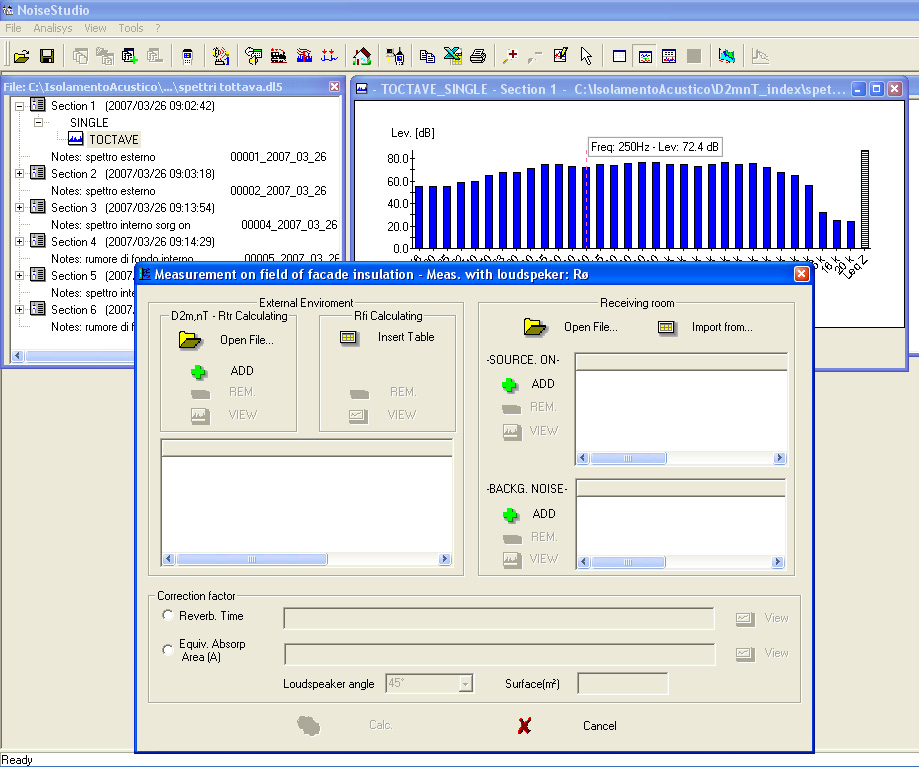Select the arrow pointer tool in toolbar
The width and height of the screenshot is (919, 767).
[586, 56]
